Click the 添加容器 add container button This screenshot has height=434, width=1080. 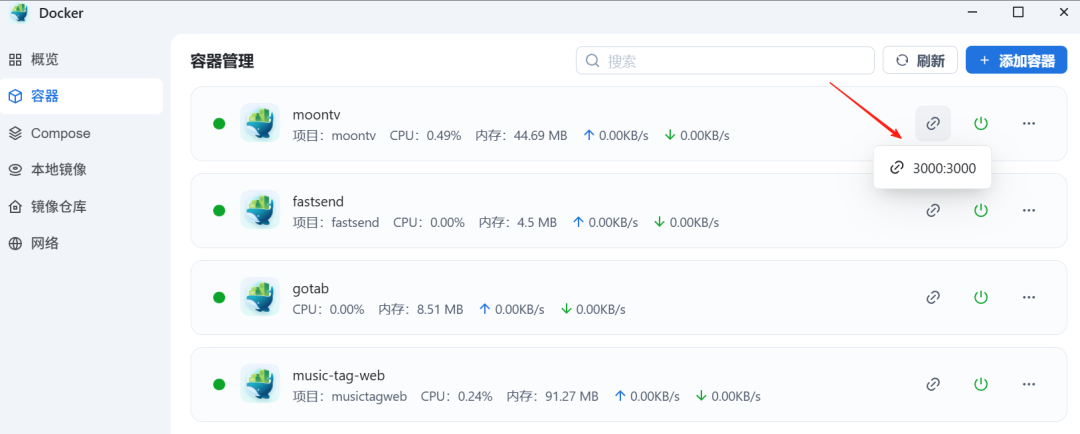(x=1017, y=61)
